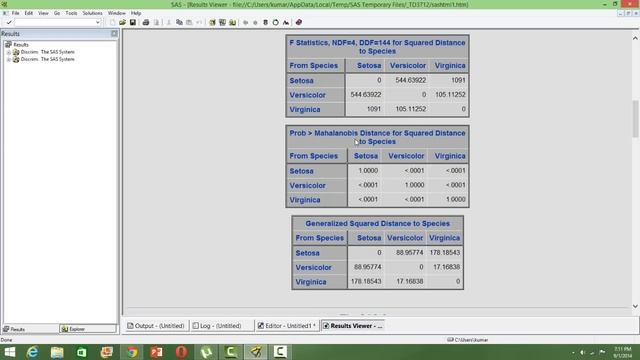Click the 'Generalized Squared Distance to Species' title
This screenshot has height=360, width=640.
[378, 224]
